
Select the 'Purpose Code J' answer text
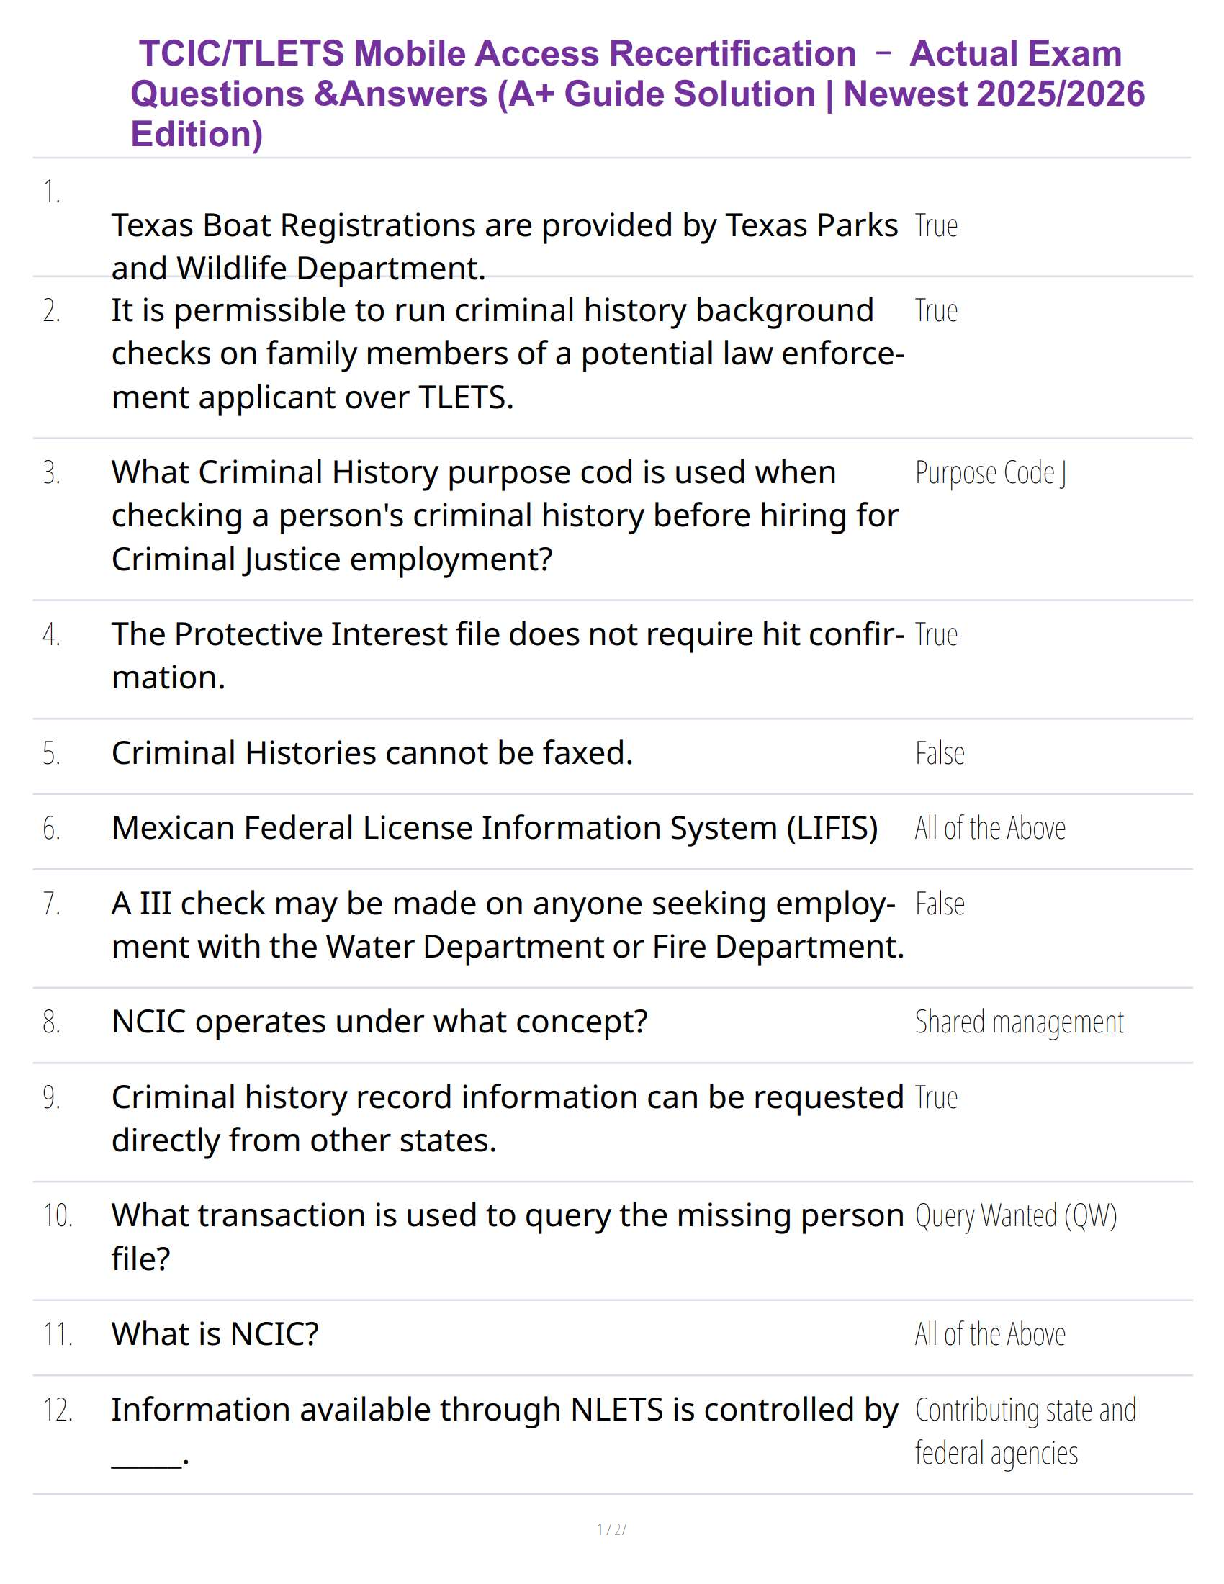(x=990, y=473)
